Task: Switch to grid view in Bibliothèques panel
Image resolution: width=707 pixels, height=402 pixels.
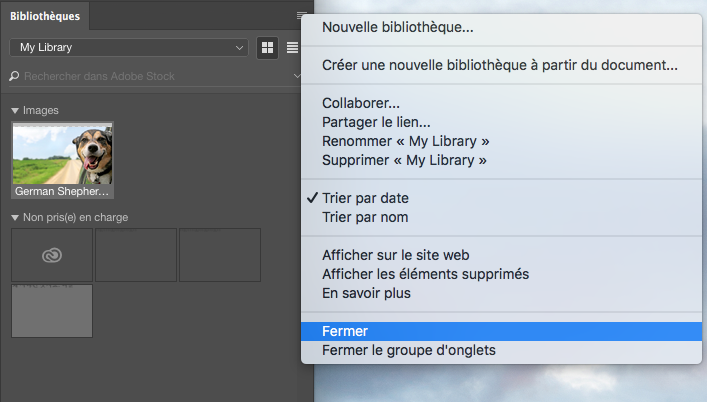Action: coord(267,48)
